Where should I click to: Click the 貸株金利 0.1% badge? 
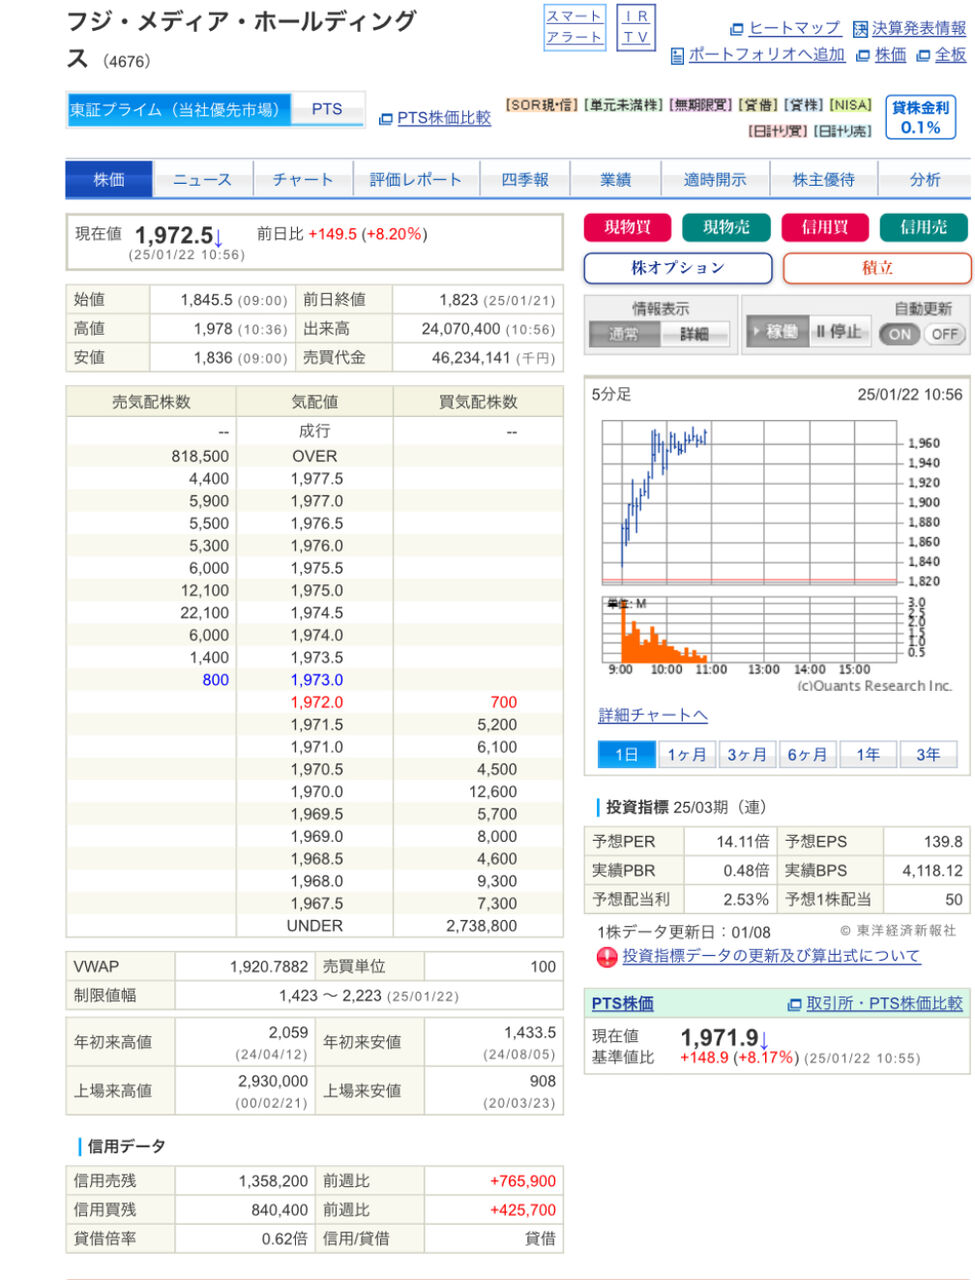click(920, 117)
